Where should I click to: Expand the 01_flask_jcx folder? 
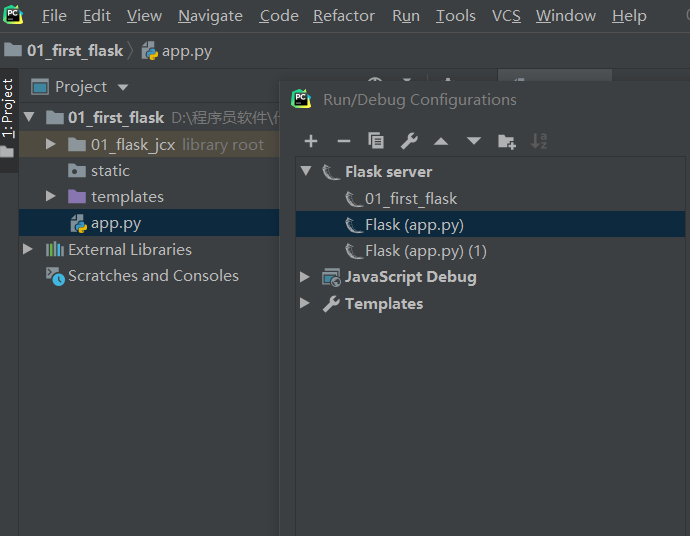tap(51, 144)
